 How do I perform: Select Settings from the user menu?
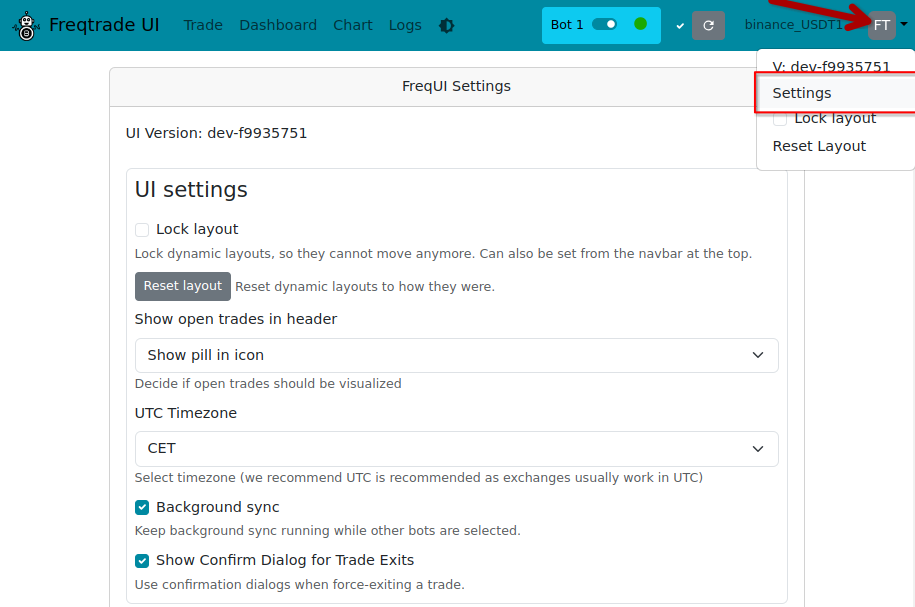[x=801, y=93]
